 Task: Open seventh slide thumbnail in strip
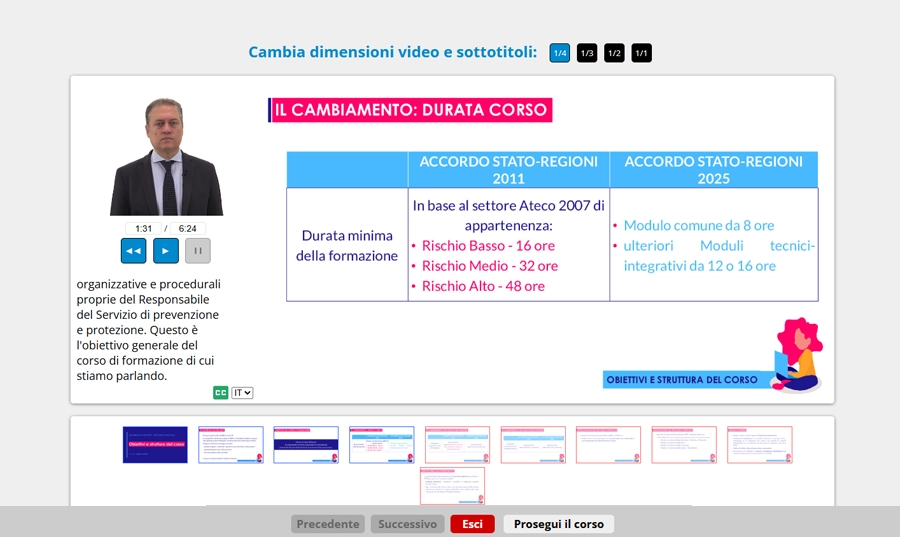(x=608, y=445)
